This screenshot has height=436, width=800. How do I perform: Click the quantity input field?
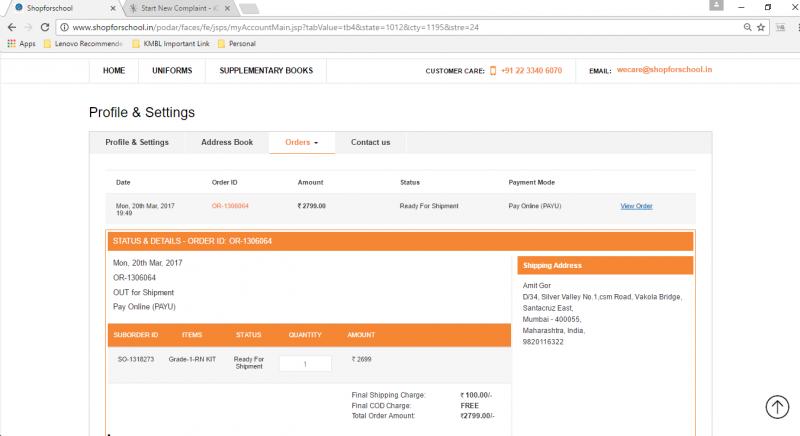click(305, 364)
